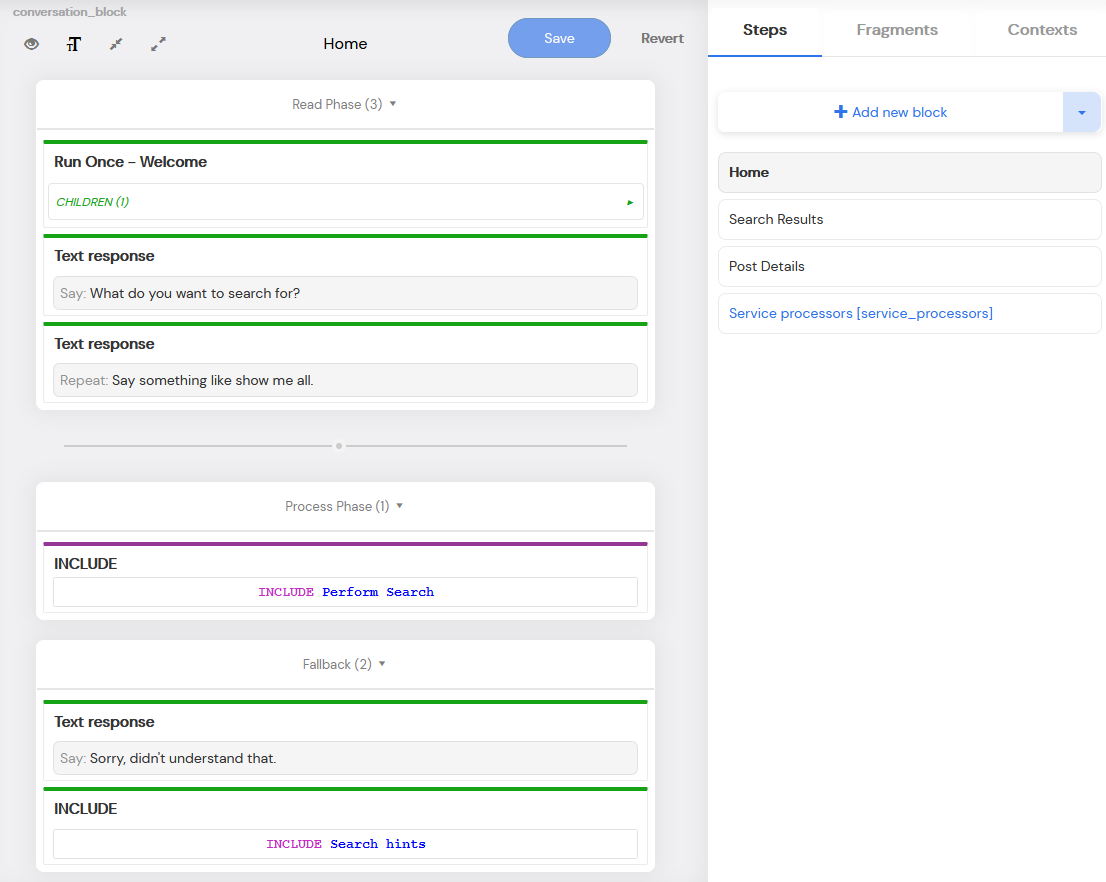This screenshot has width=1106, height=882.
Task: Click the plus icon on Add new block
Action: coord(840,111)
